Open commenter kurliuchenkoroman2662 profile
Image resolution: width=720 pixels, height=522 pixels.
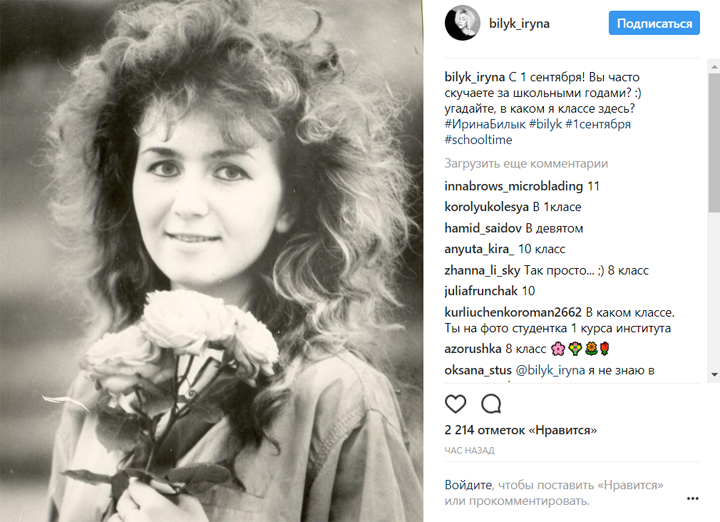pos(513,312)
